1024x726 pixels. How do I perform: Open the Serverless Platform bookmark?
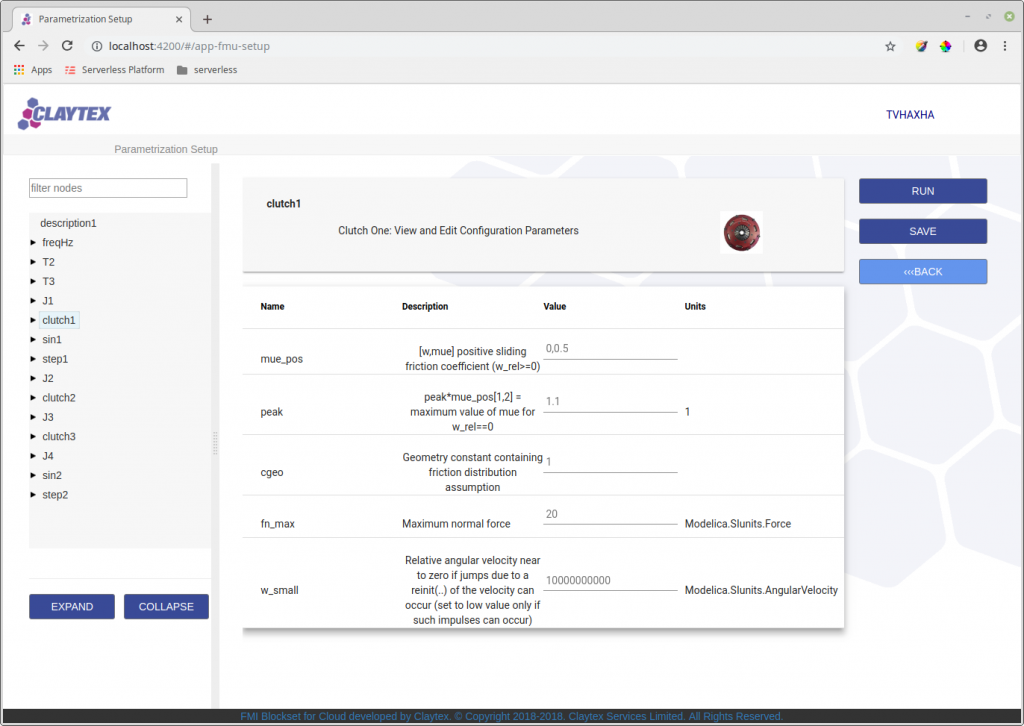pyautogui.click(x=115, y=70)
